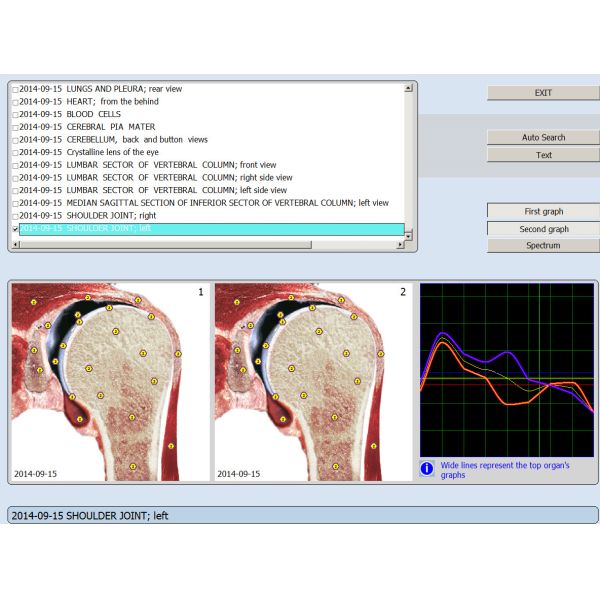Click marker on right muscle strip, image 1
The image size is (600, 600).
[x=171, y=446]
